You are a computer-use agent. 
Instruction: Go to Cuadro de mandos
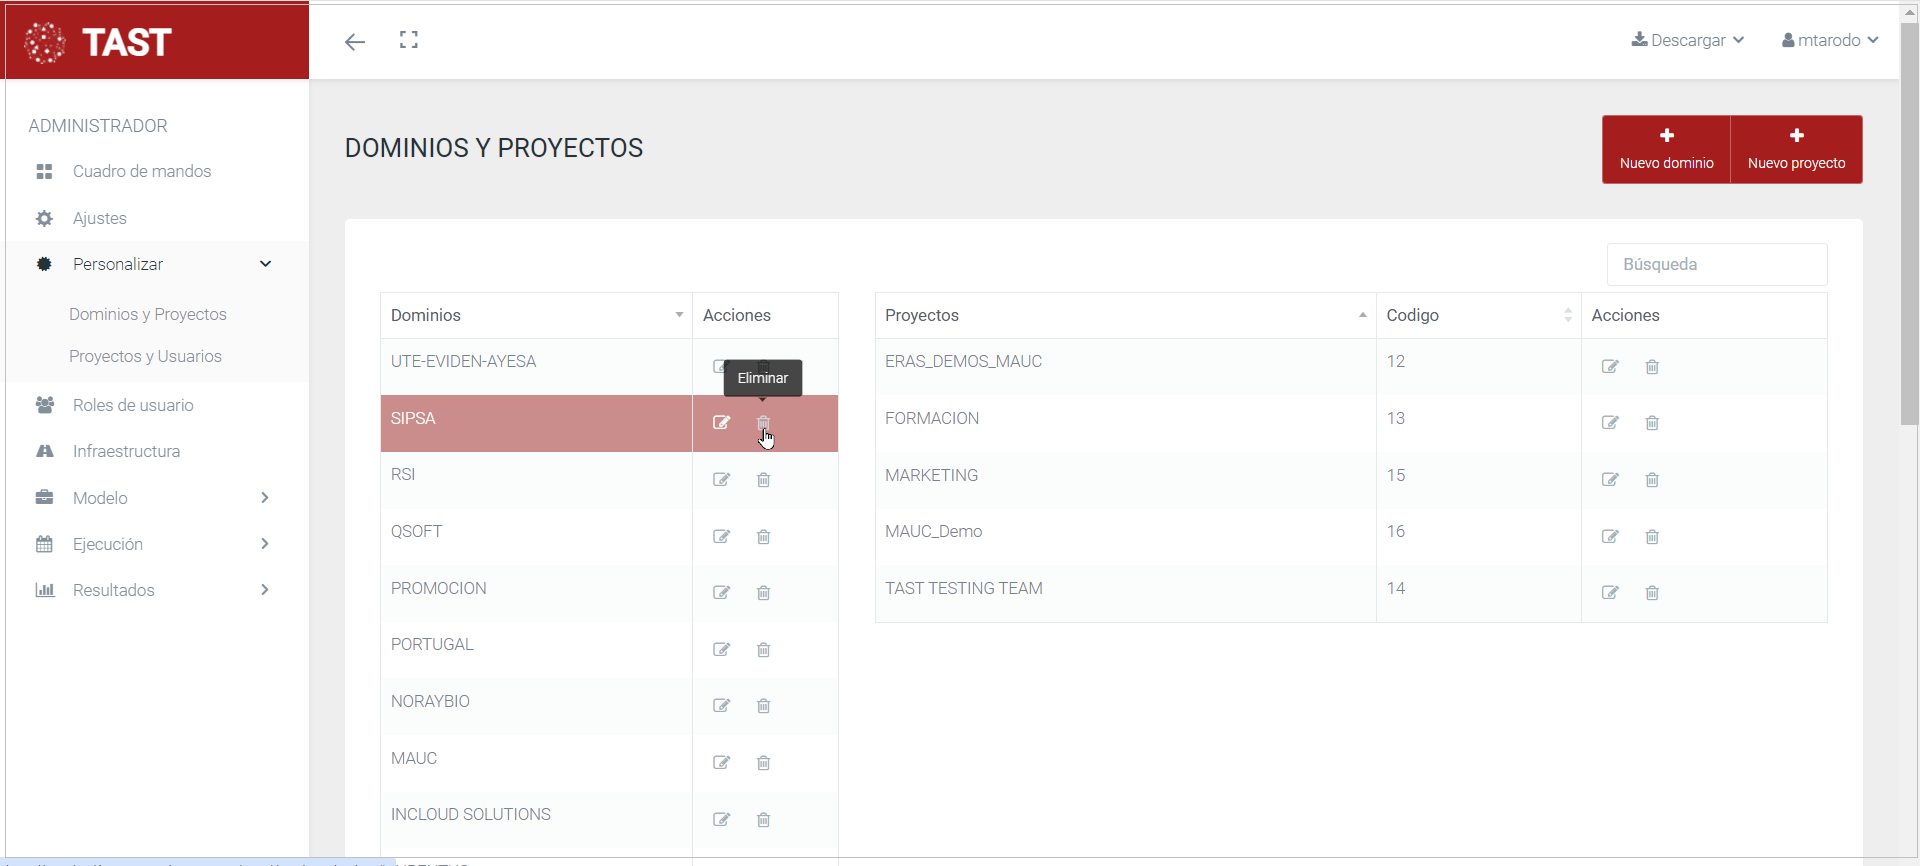(x=141, y=171)
